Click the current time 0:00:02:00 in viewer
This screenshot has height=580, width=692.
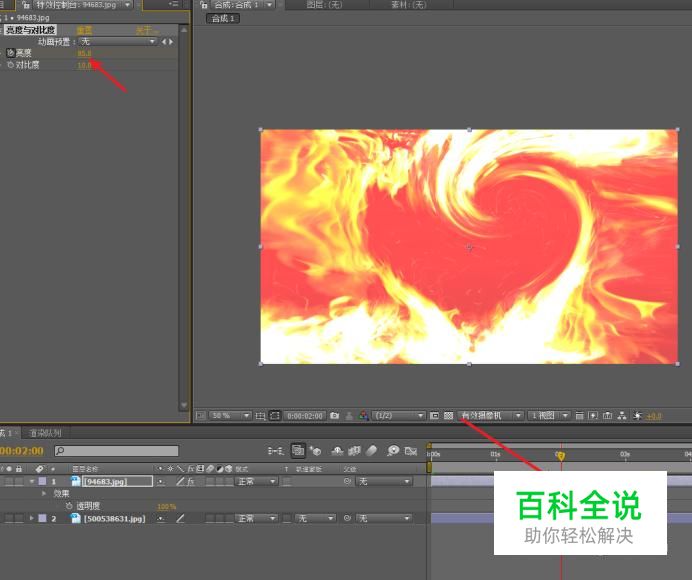(x=305, y=415)
